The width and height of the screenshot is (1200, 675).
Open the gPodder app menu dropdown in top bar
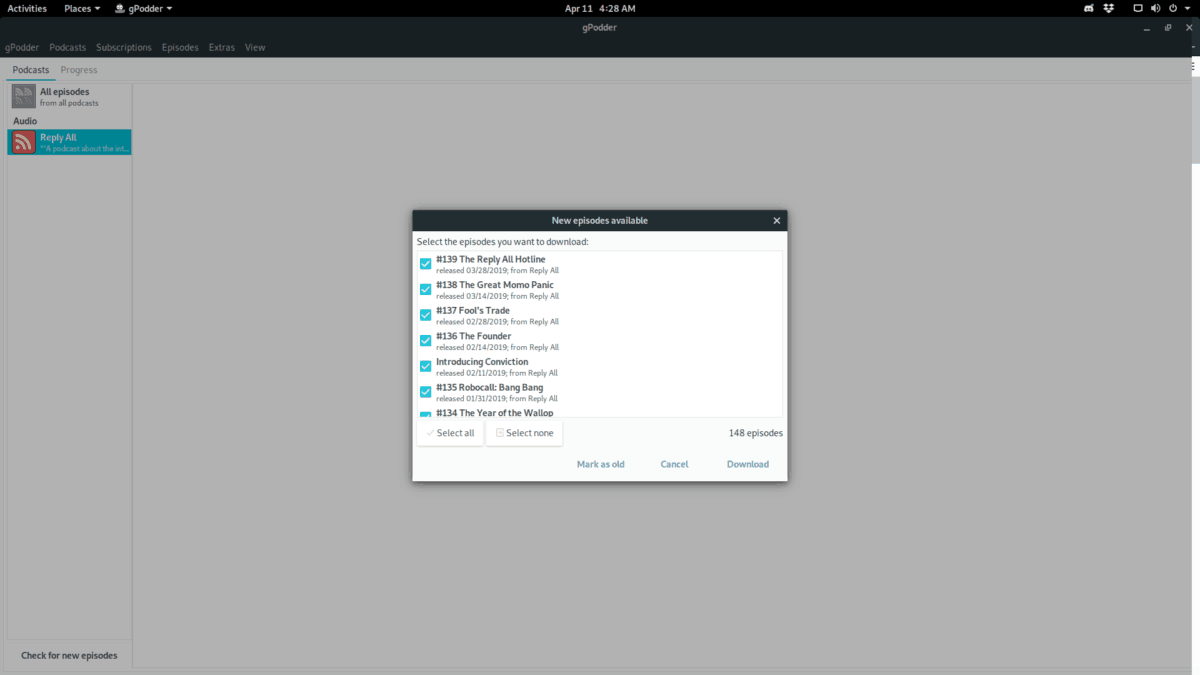point(143,8)
